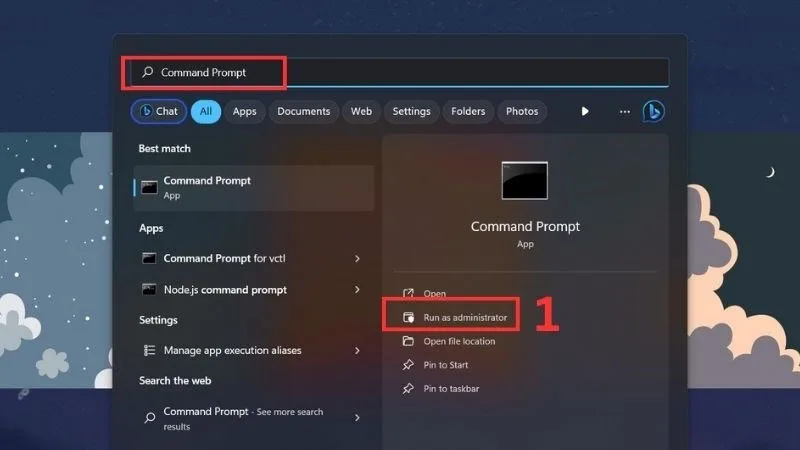Expand Command Prompt for vctl chevron
This screenshot has height=450, width=800.
[x=357, y=259]
